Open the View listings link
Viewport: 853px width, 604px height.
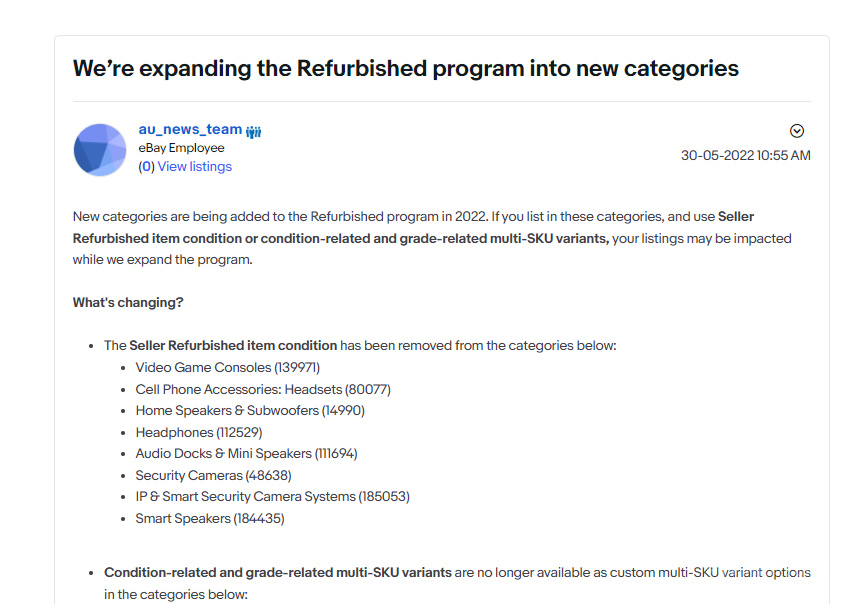click(195, 167)
